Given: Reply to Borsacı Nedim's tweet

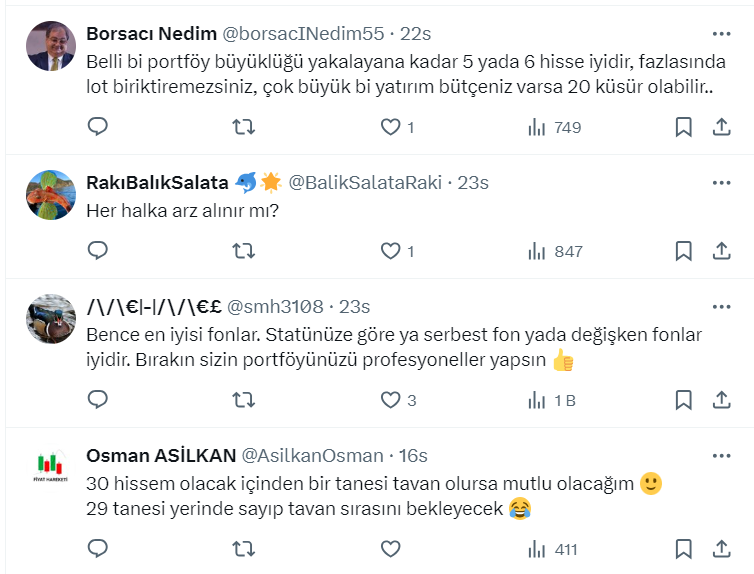Looking at the screenshot, I should coord(98,127).
